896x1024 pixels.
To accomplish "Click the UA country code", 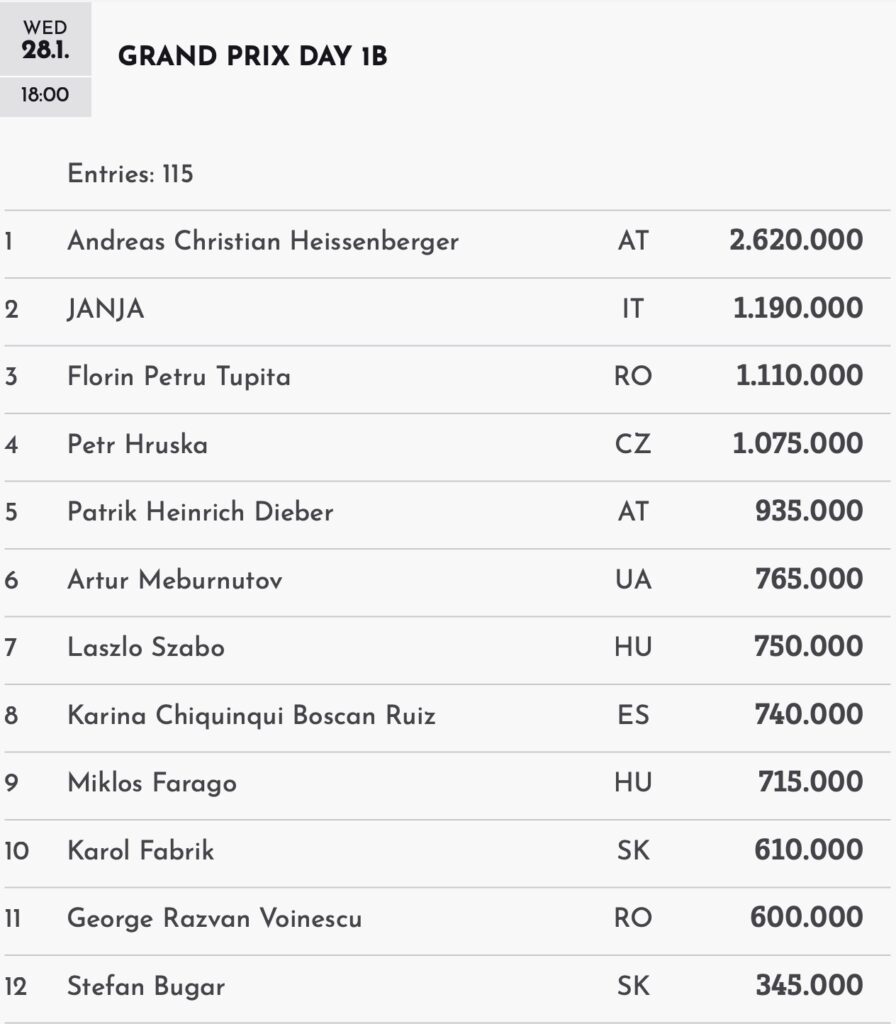I will coord(633,580).
